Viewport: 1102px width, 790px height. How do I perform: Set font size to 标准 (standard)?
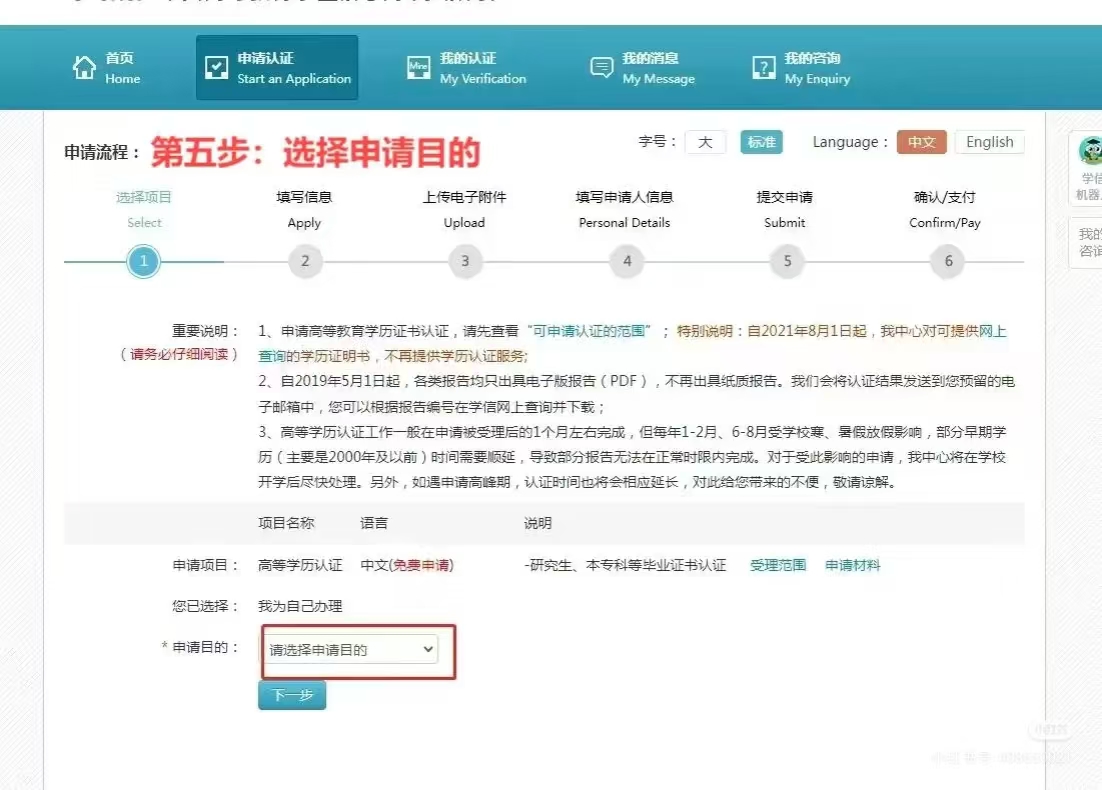point(761,142)
